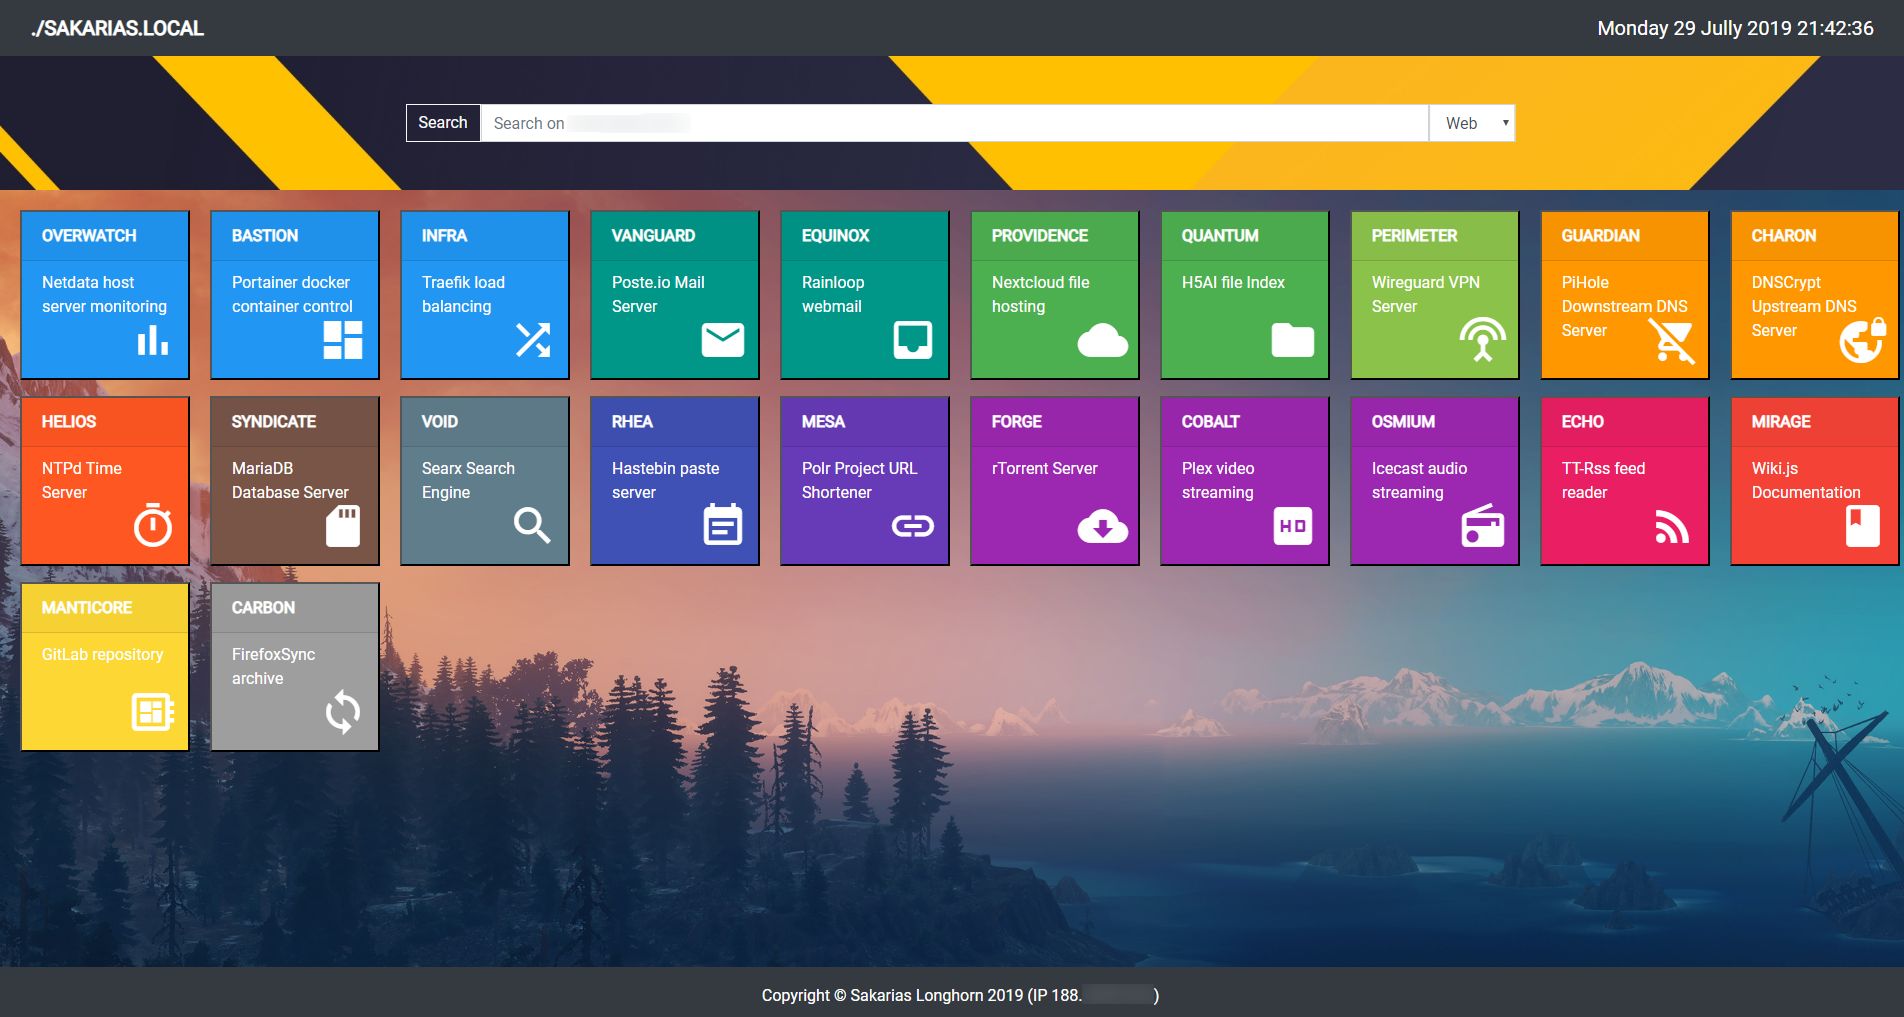This screenshot has width=1904, height=1017.
Task: Click the HD icon on the COBALT Plex tile
Action: click(1293, 526)
